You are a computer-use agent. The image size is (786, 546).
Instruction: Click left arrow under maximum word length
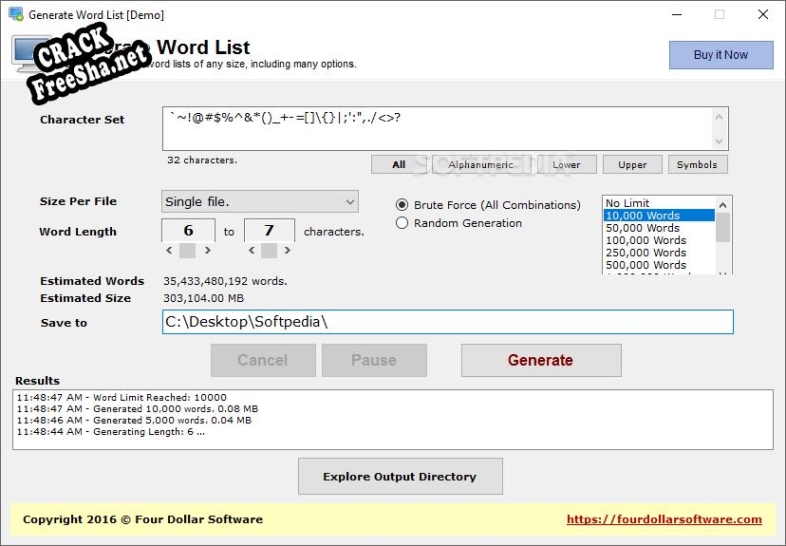point(250,251)
